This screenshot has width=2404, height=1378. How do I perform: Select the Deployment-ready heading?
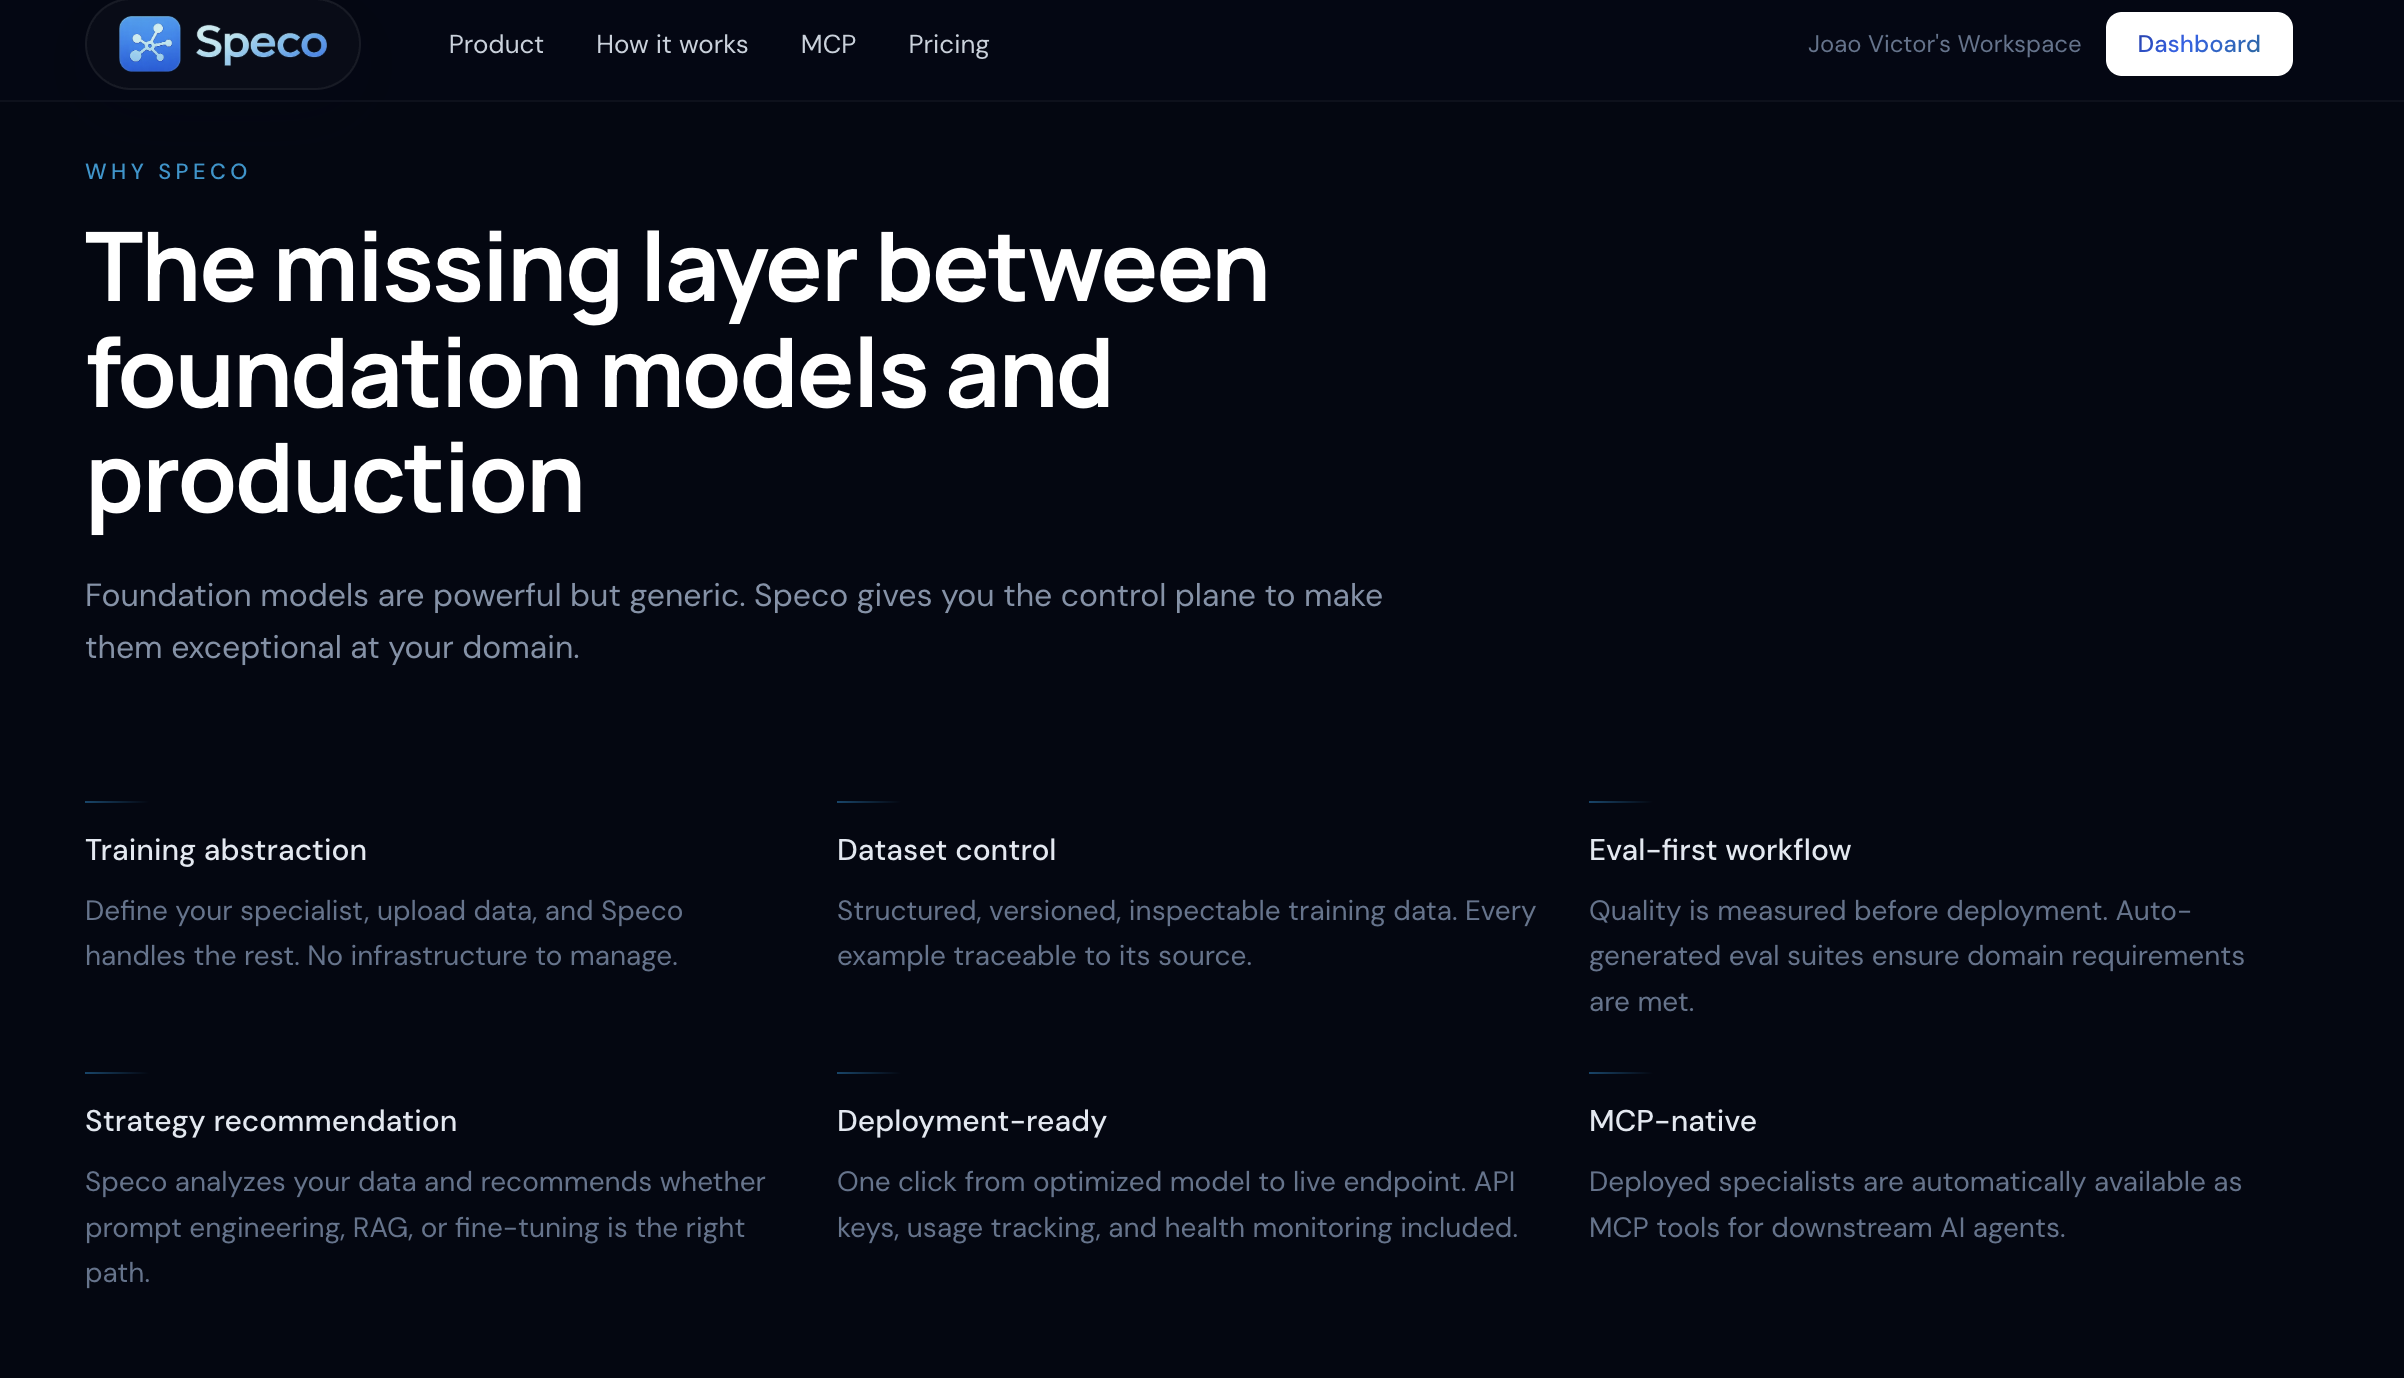coord(971,1121)
